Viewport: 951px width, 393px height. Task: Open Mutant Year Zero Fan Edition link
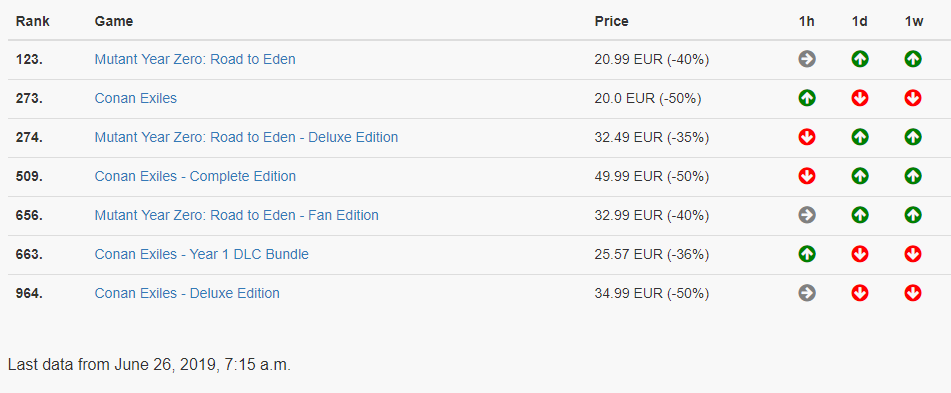click(x=237, y=215)
